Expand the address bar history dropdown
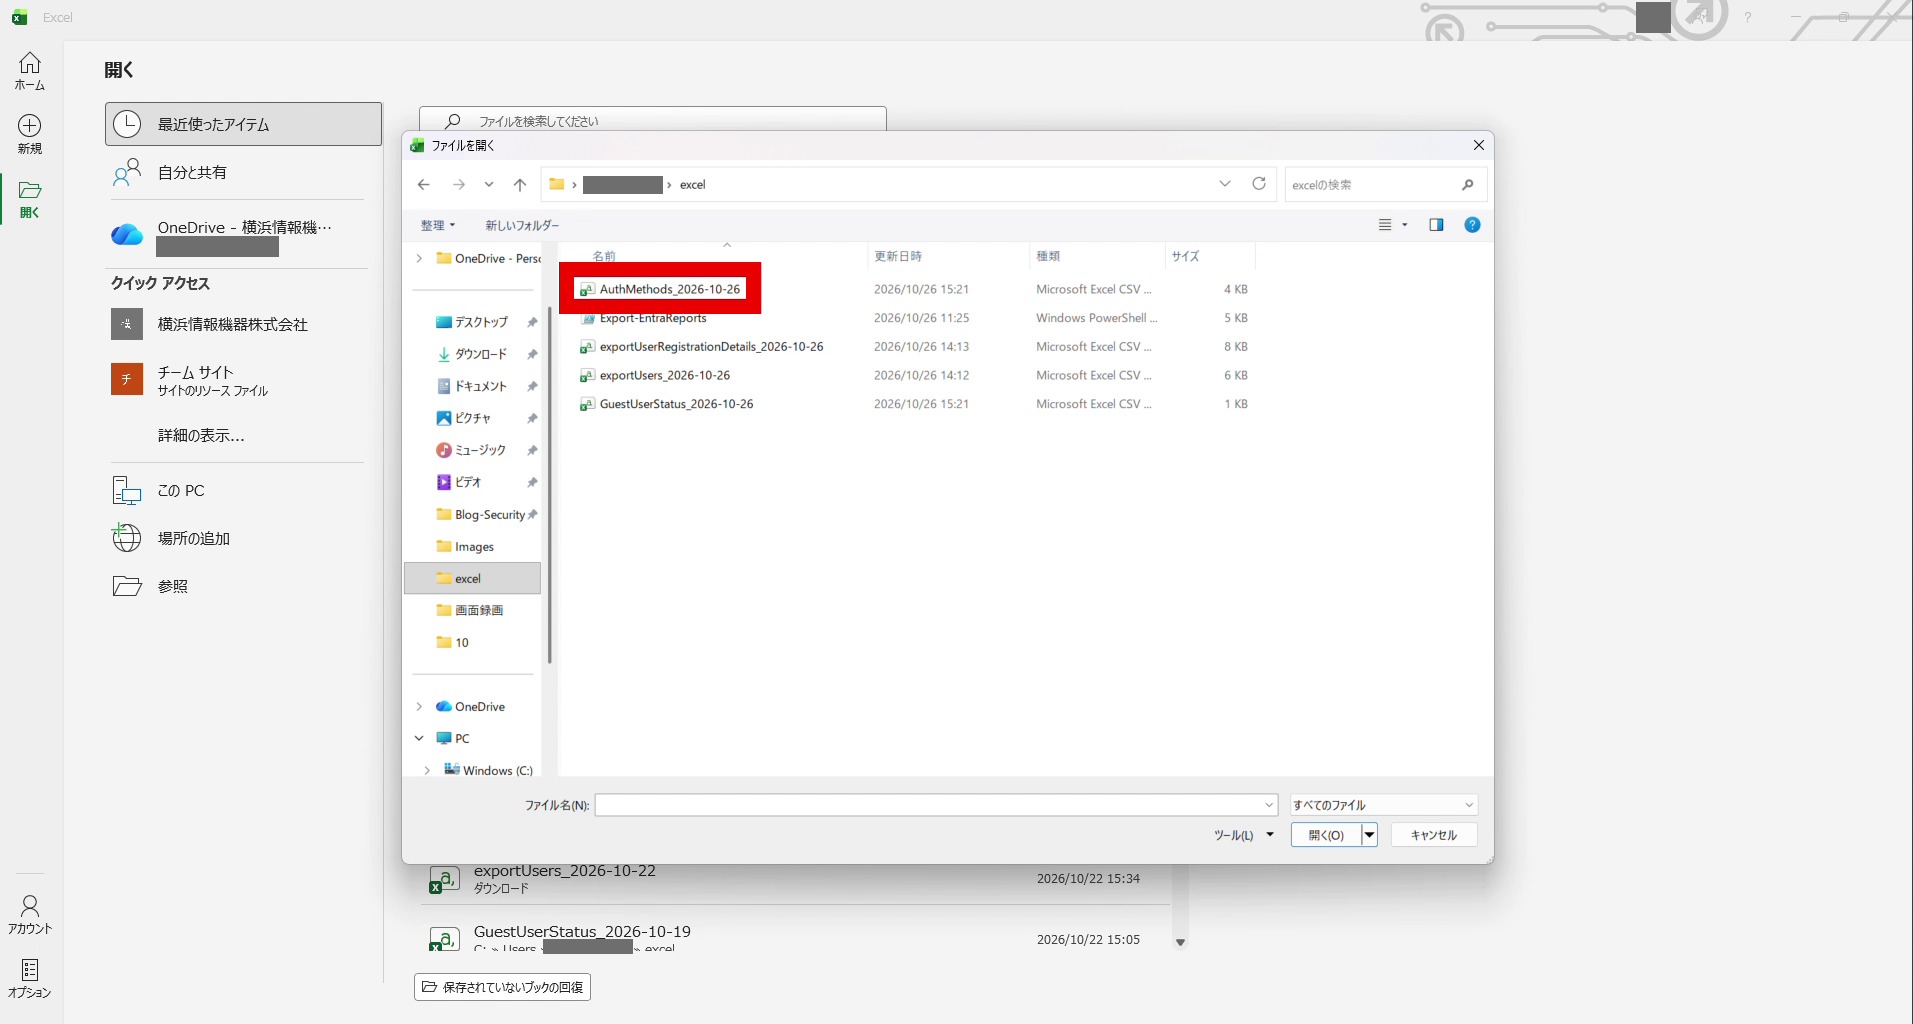This screenshot has width=1914, height=1024. 1225,184
